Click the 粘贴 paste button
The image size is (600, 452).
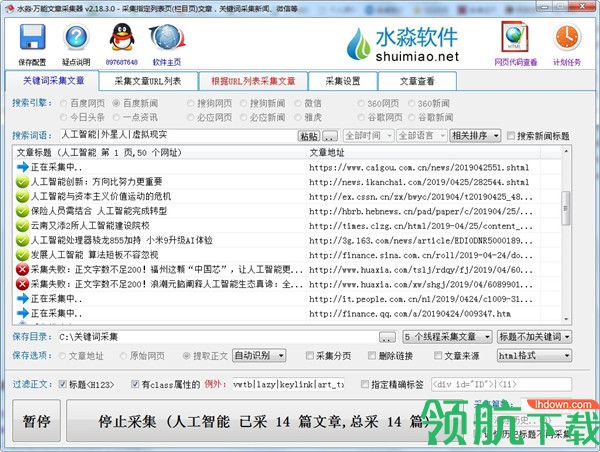(x=309, y=136)
